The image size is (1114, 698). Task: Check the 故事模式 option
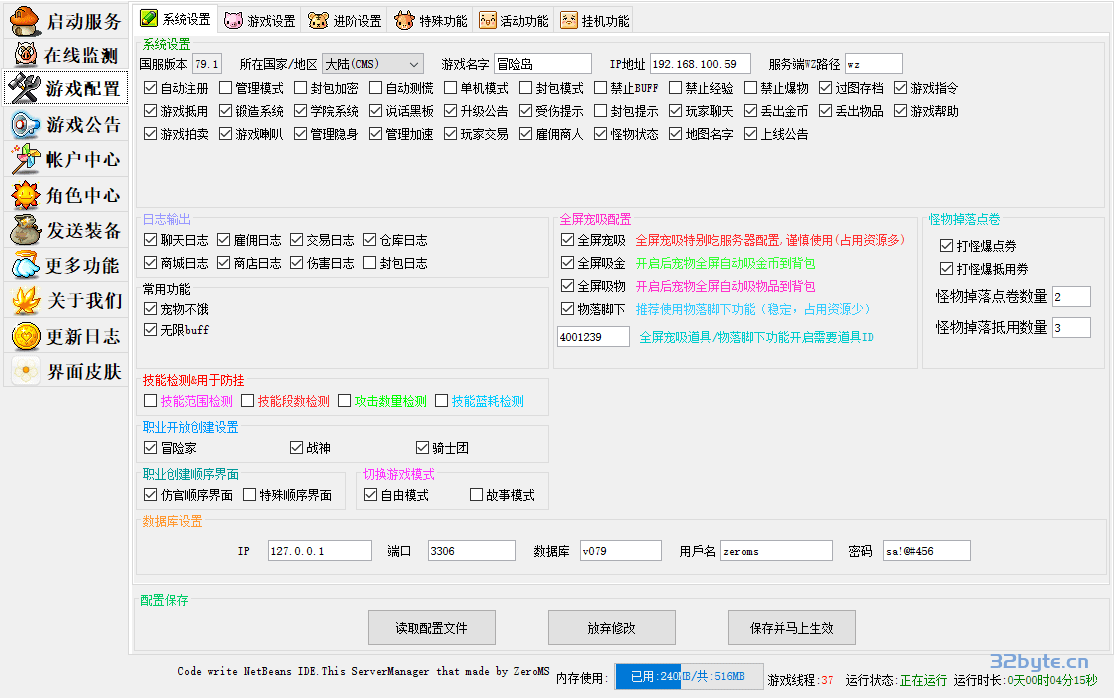(476, 495)
